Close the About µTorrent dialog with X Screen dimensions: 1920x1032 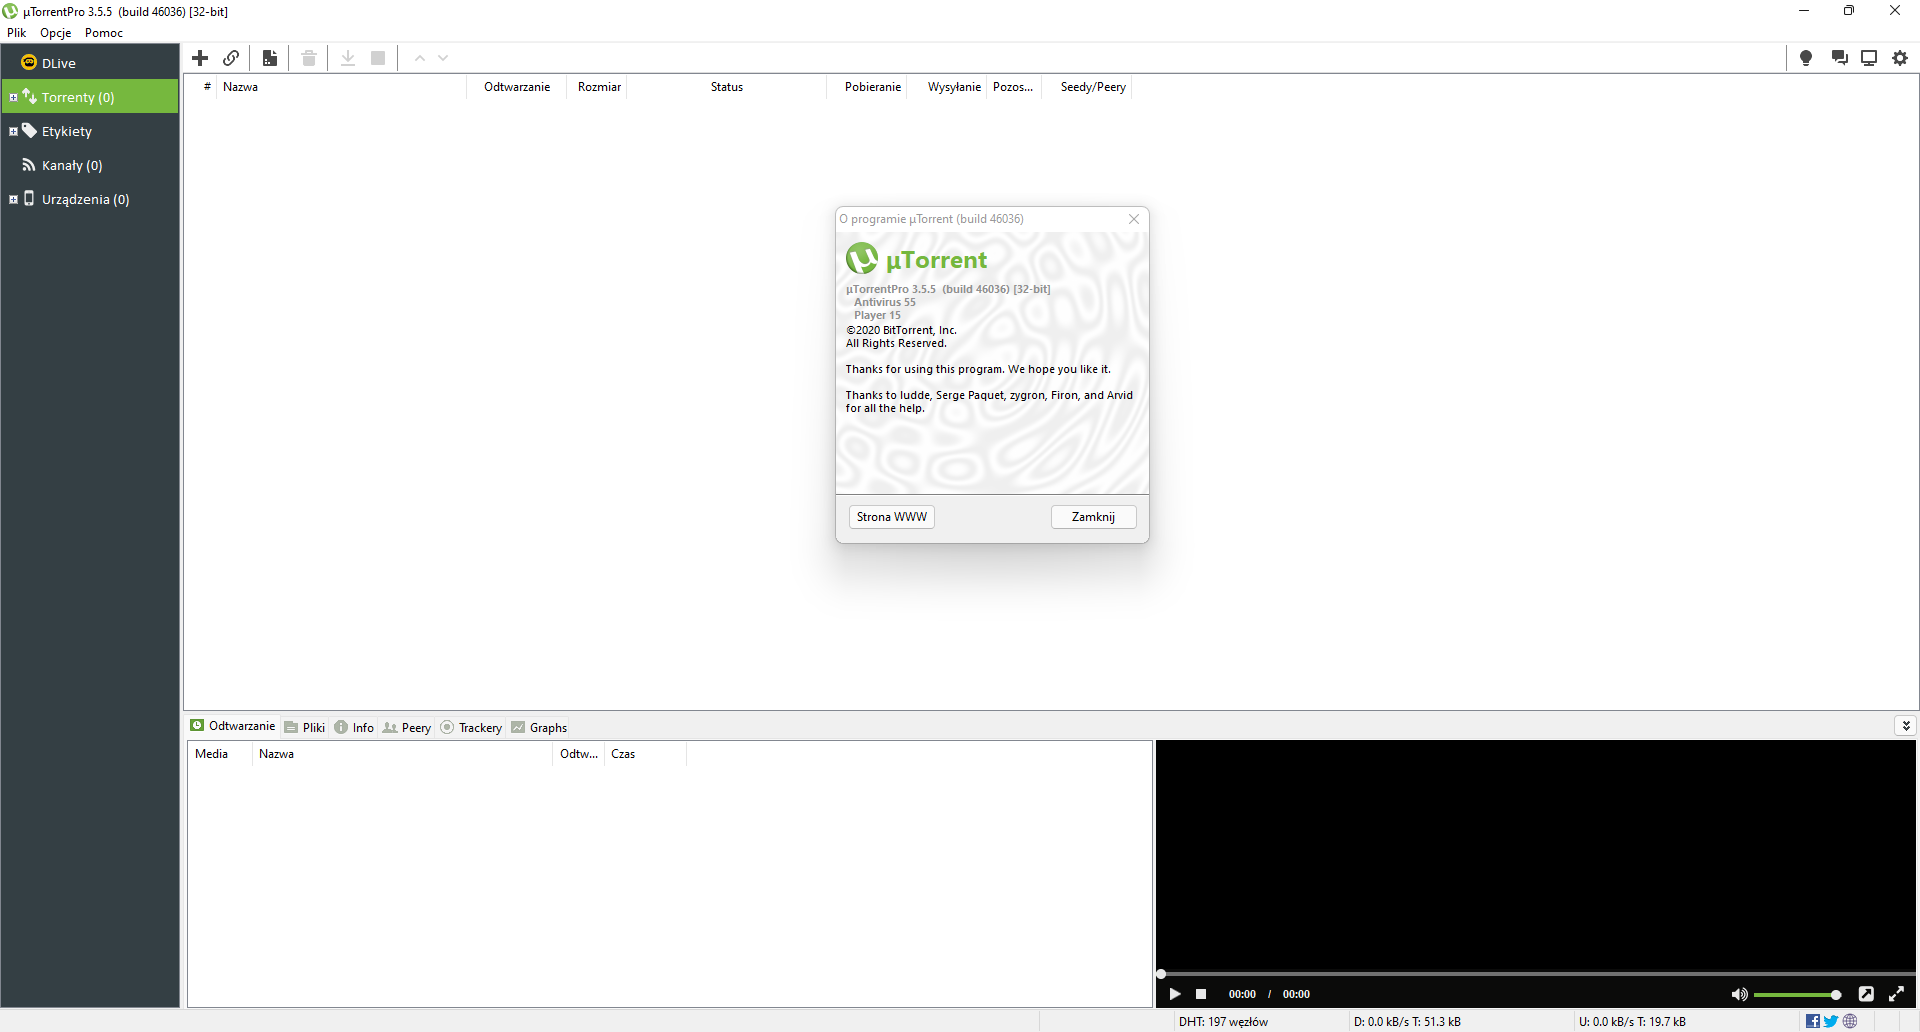1134,219
